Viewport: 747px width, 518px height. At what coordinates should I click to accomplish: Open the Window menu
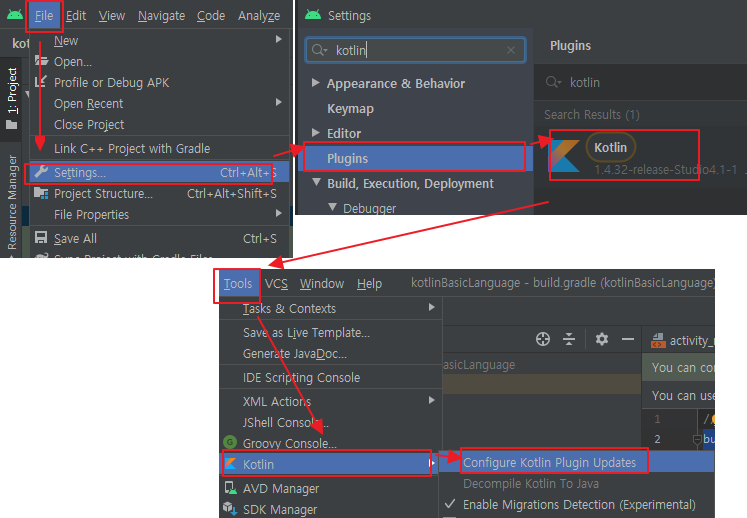click(322, 284)
